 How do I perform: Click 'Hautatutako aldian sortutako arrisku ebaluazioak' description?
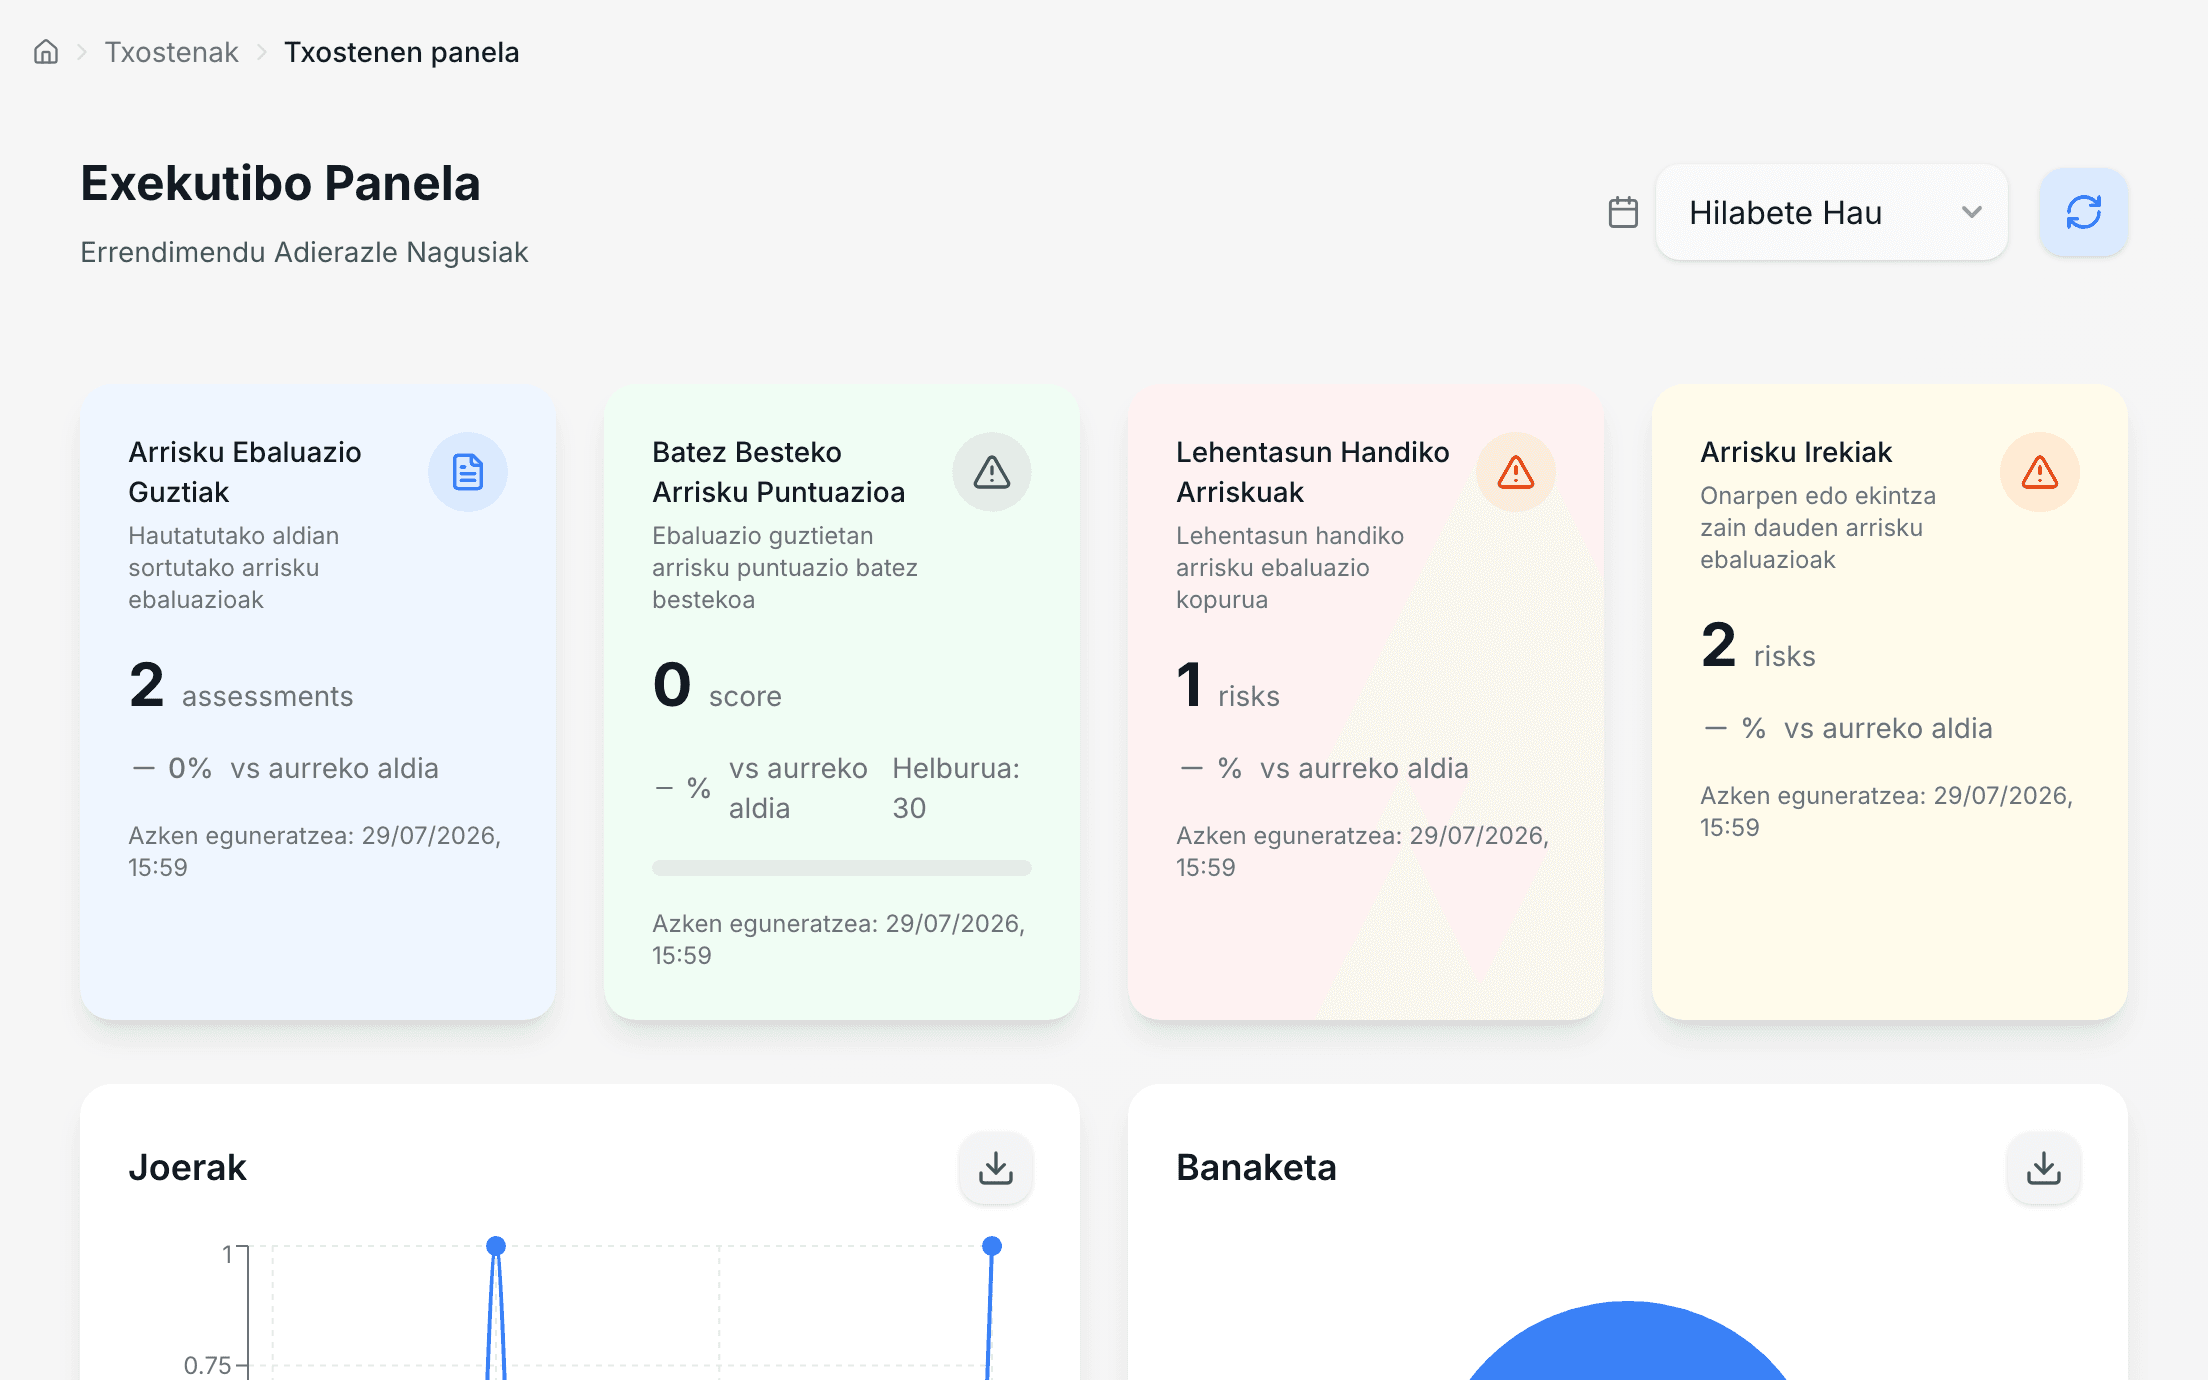[234, 568]
